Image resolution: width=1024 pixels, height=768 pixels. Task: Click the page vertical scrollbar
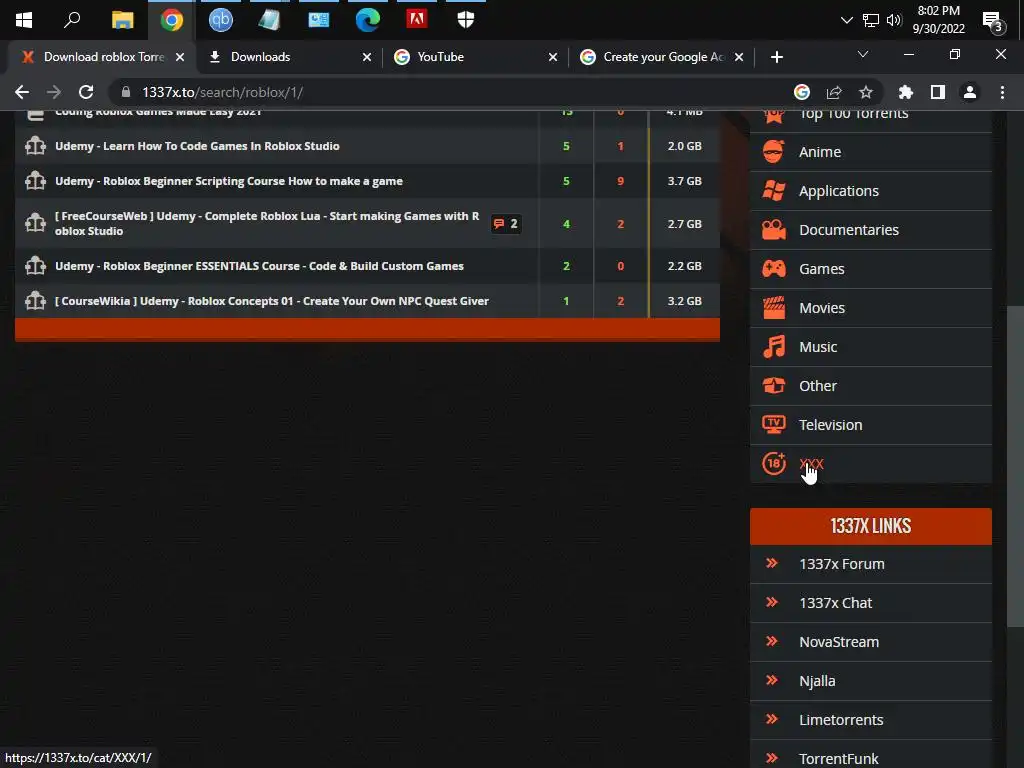pyautogui.click(x=1015, y=466)
